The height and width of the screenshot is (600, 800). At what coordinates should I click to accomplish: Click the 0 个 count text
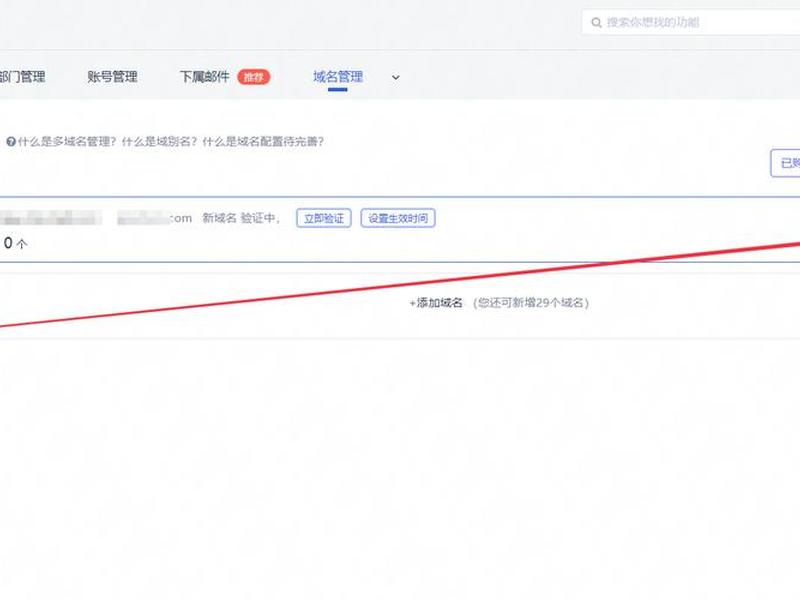click(x=15, y=243)
